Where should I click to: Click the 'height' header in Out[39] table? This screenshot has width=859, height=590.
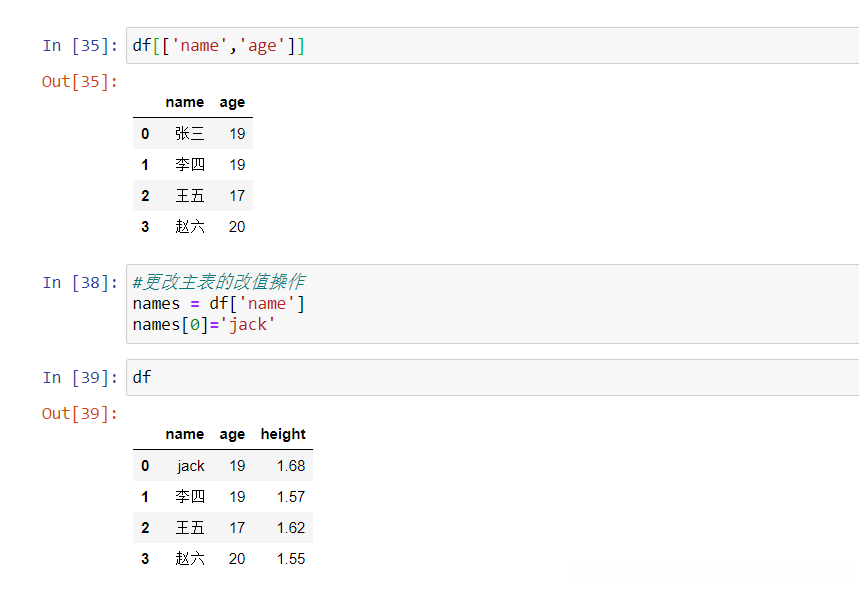(x=283, y=434)
